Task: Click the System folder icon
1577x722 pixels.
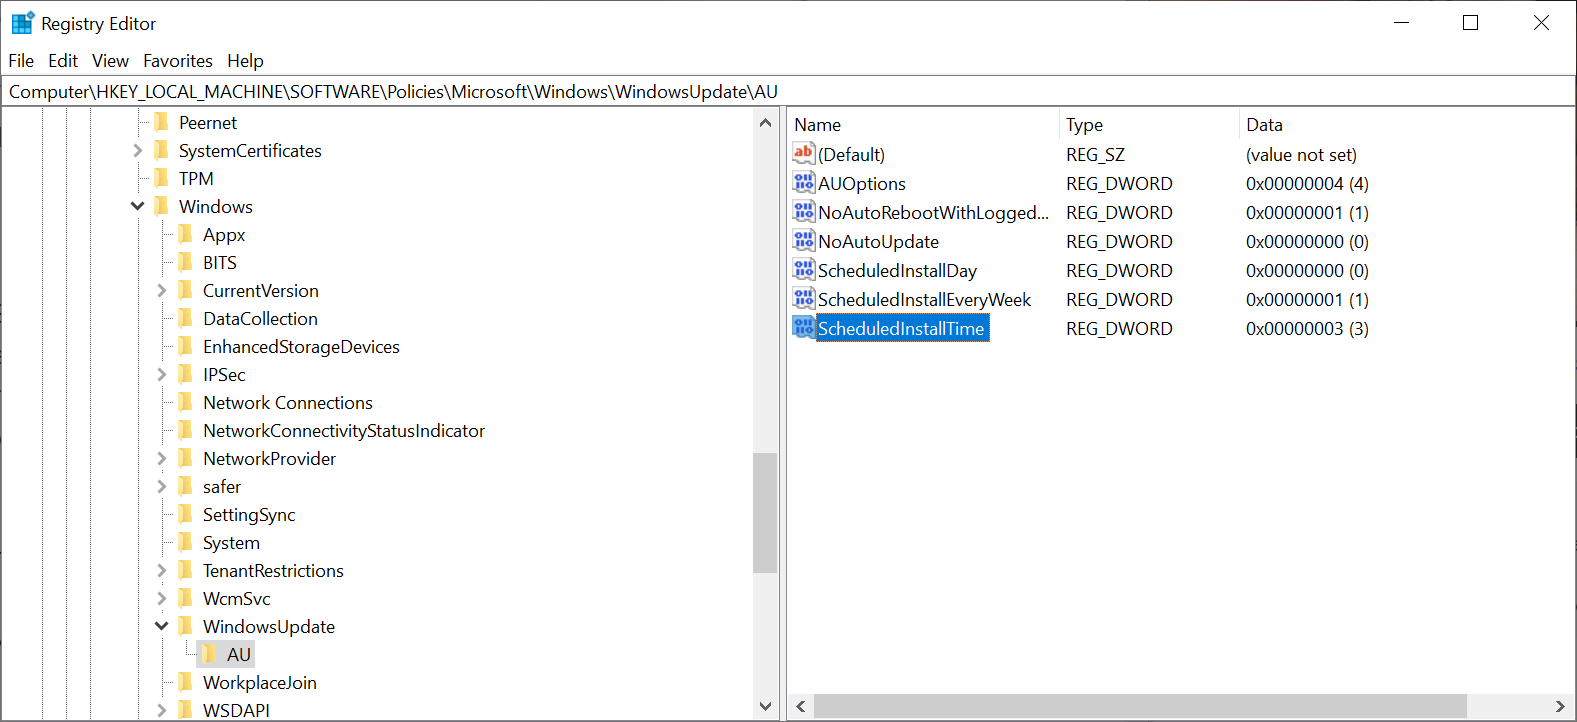Action: point(185,542)
